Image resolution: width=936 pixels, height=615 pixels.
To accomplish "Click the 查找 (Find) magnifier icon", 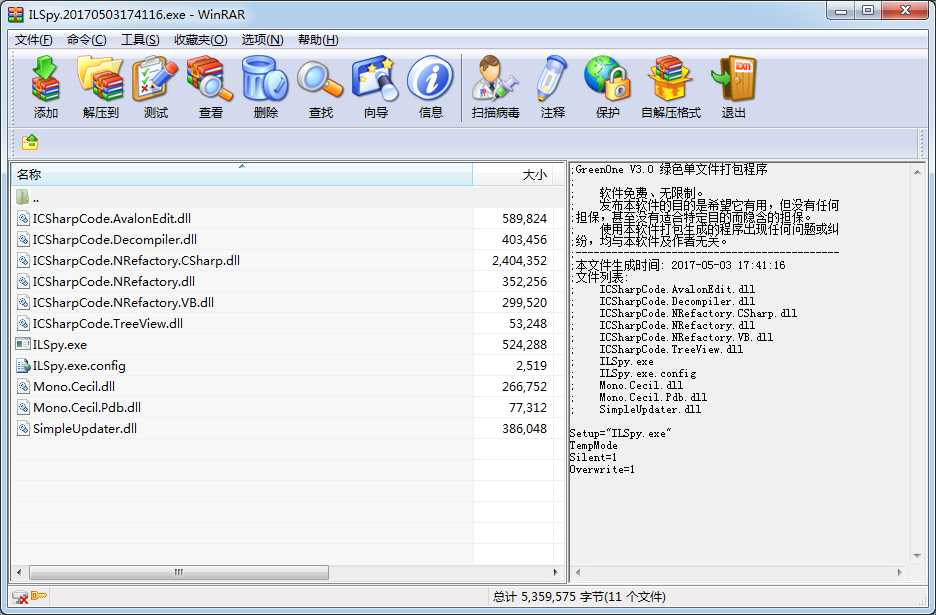I will 320,79.
